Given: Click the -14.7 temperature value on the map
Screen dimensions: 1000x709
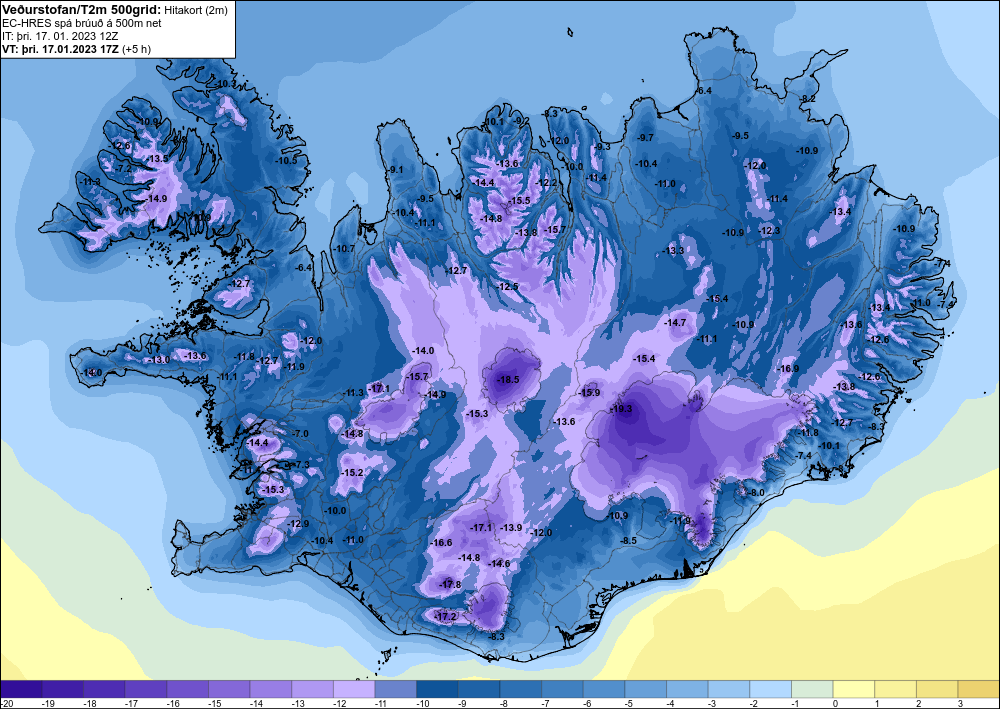Looking at the screenshot, I should click(x=675, y=323).
